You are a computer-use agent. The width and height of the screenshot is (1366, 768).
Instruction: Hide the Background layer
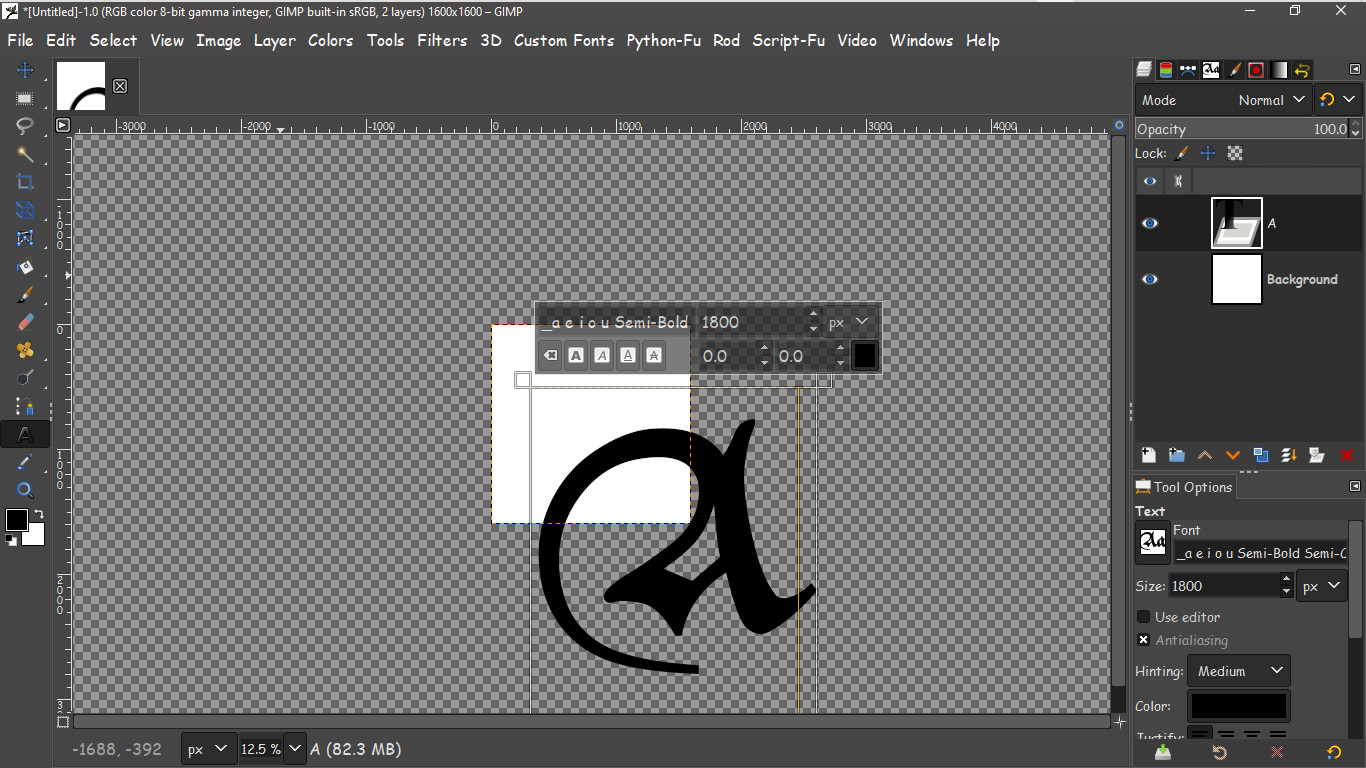[x=1150, y=279]
